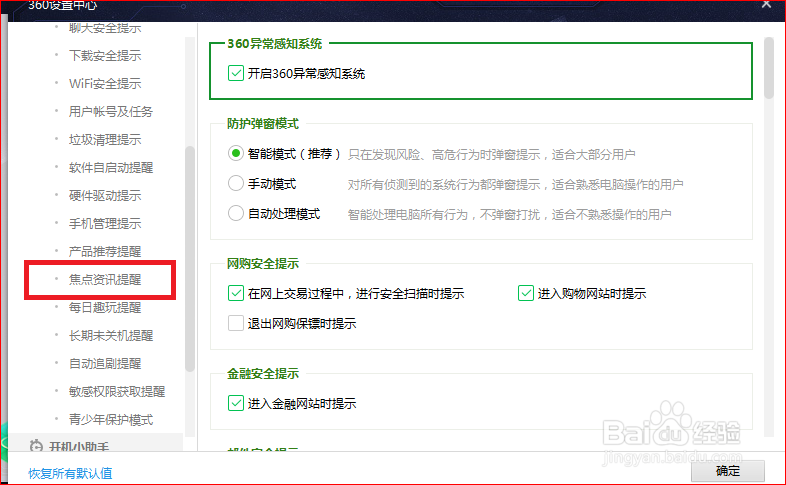Close the 360设置中心 window
This screenshot has height=485, width=786.
point(766,5)
